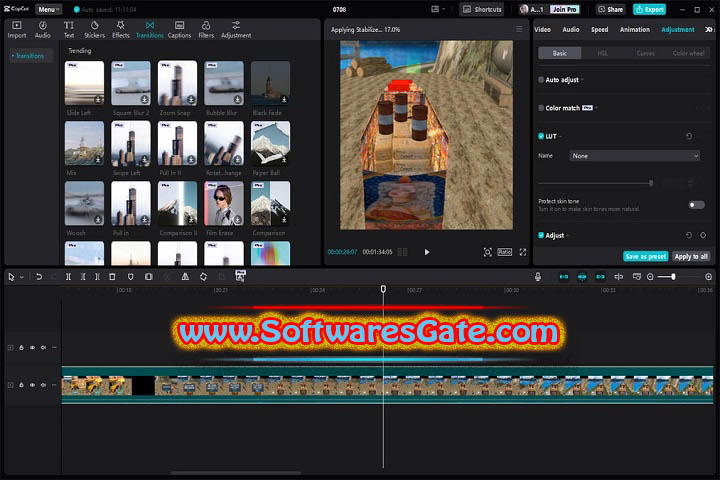The image size is (720, 480).
Task: Enable the Color match checkbox
Action: (x=541, y=108)
